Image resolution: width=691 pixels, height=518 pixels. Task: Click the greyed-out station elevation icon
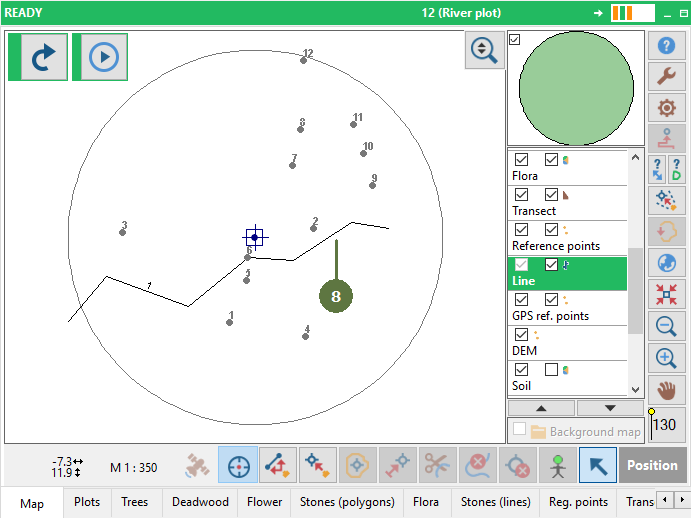[666, 138]
